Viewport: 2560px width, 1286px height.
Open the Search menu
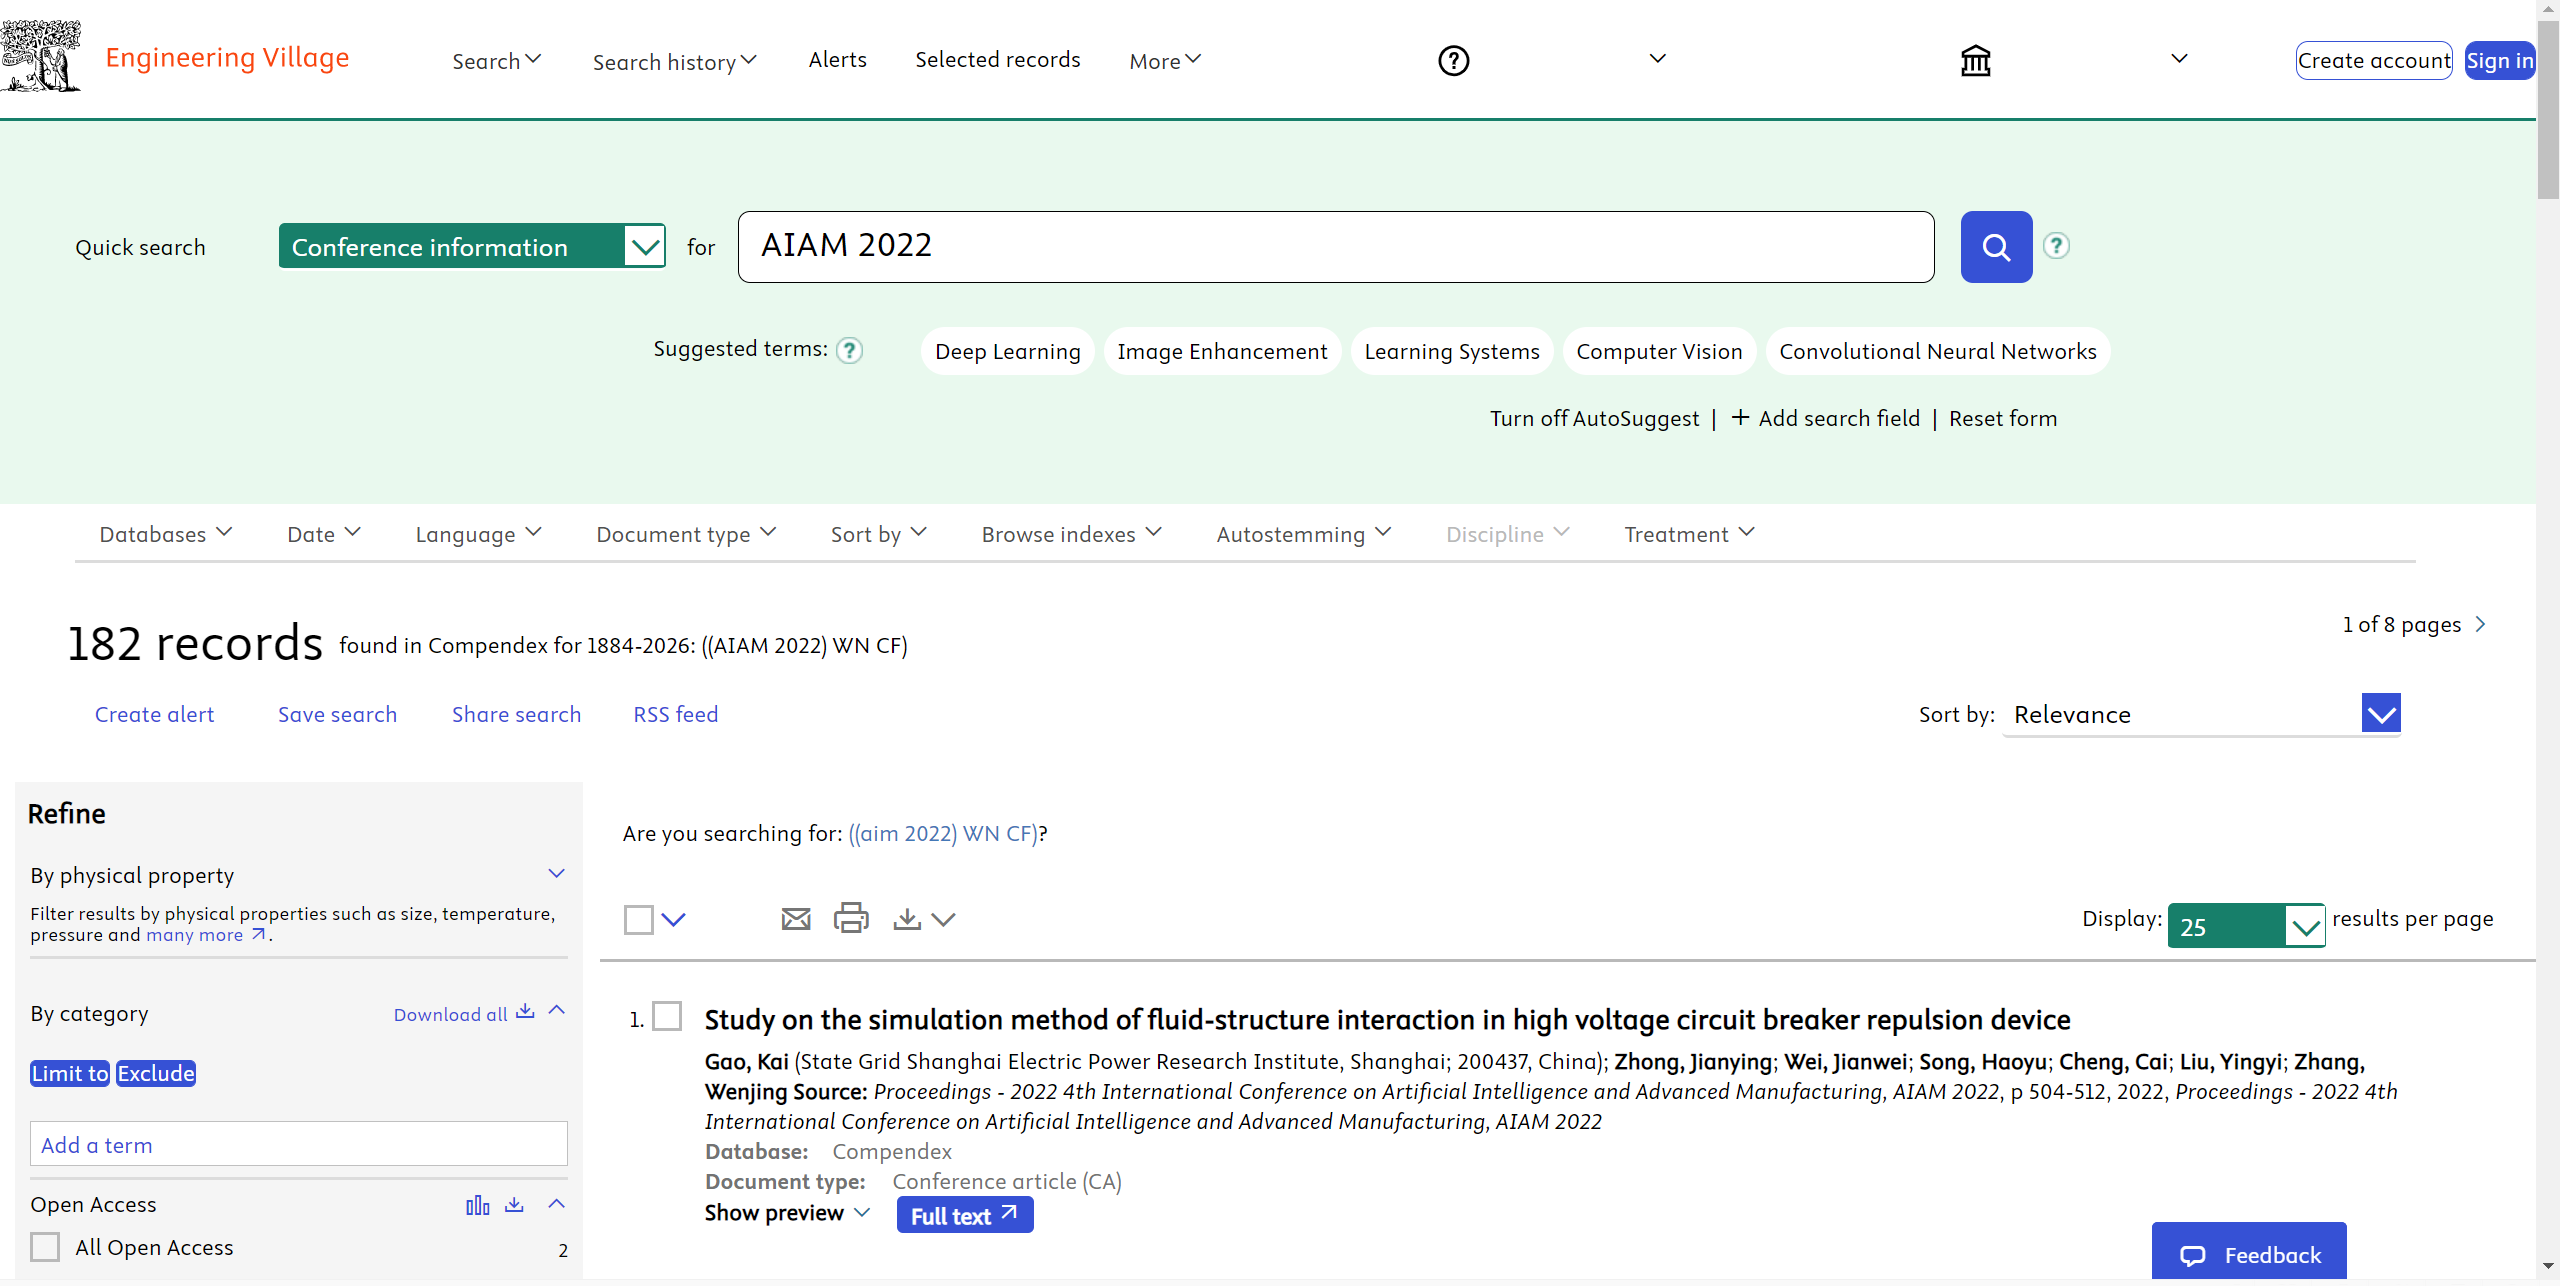497,61
